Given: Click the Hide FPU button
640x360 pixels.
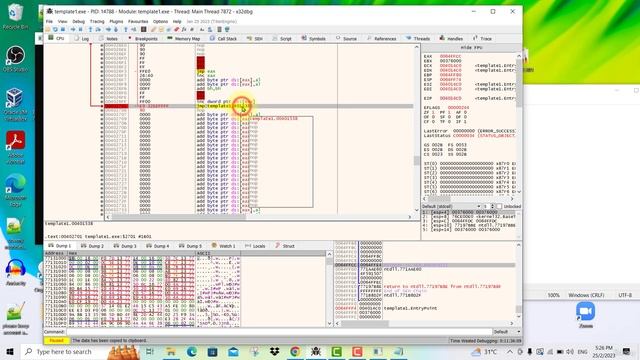Looking at the screenshot, I should point(471,48).
